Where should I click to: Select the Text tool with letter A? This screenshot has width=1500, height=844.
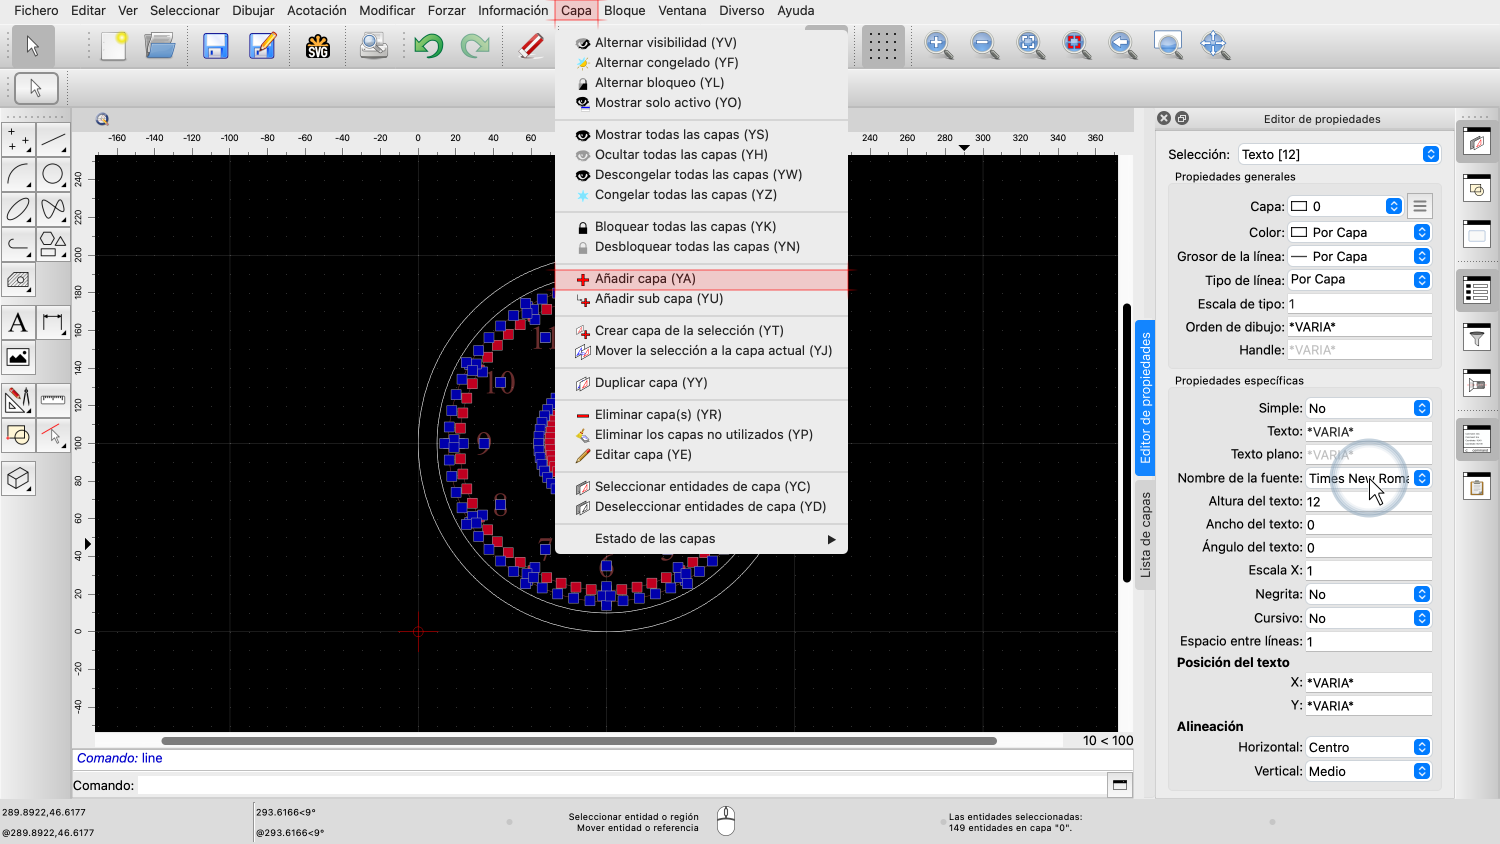[x=18, y=322]
